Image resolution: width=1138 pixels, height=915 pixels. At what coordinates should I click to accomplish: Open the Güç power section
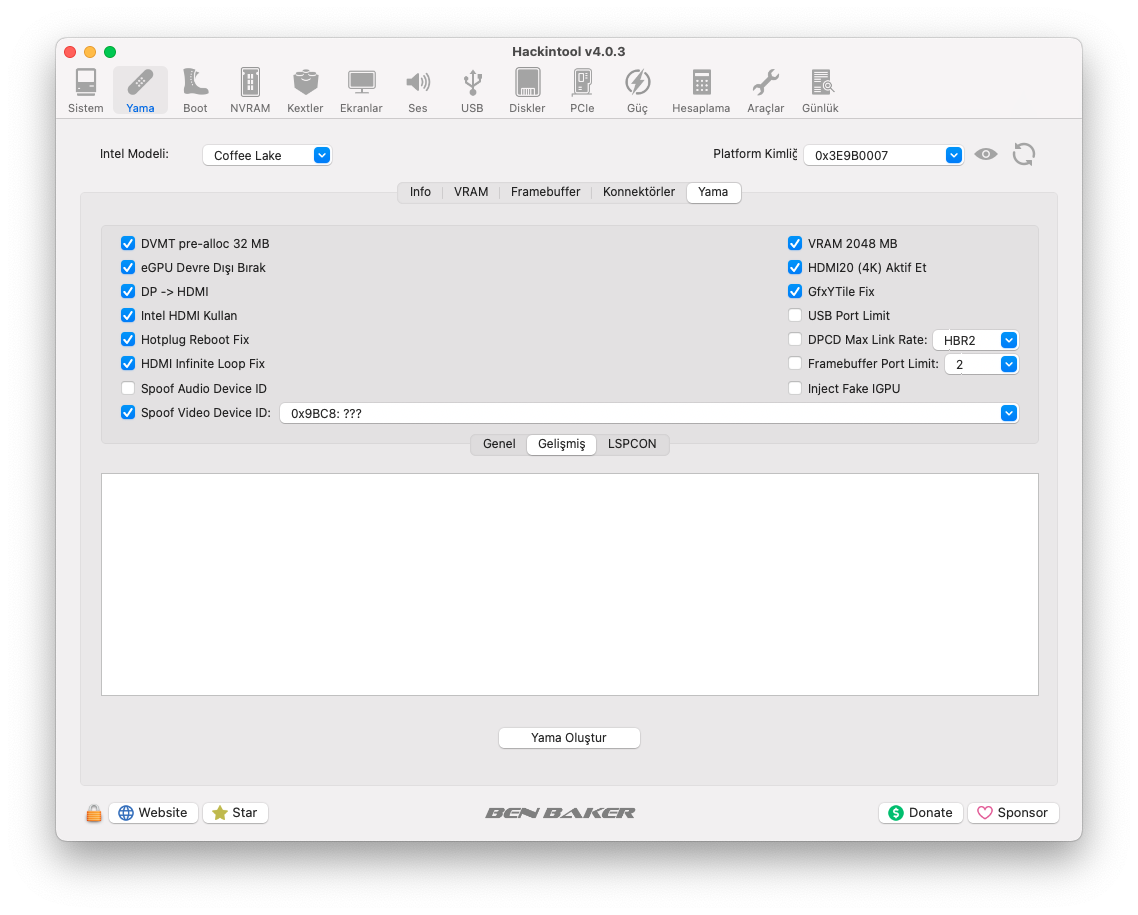(637, 90)
